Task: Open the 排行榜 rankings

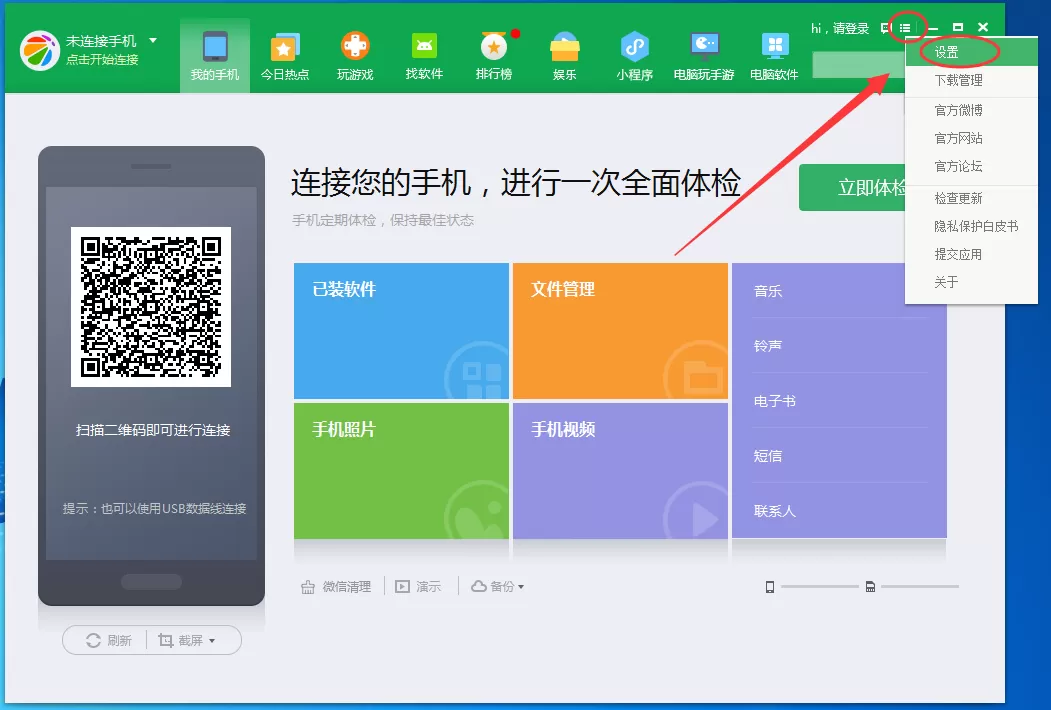Action: 494,56
